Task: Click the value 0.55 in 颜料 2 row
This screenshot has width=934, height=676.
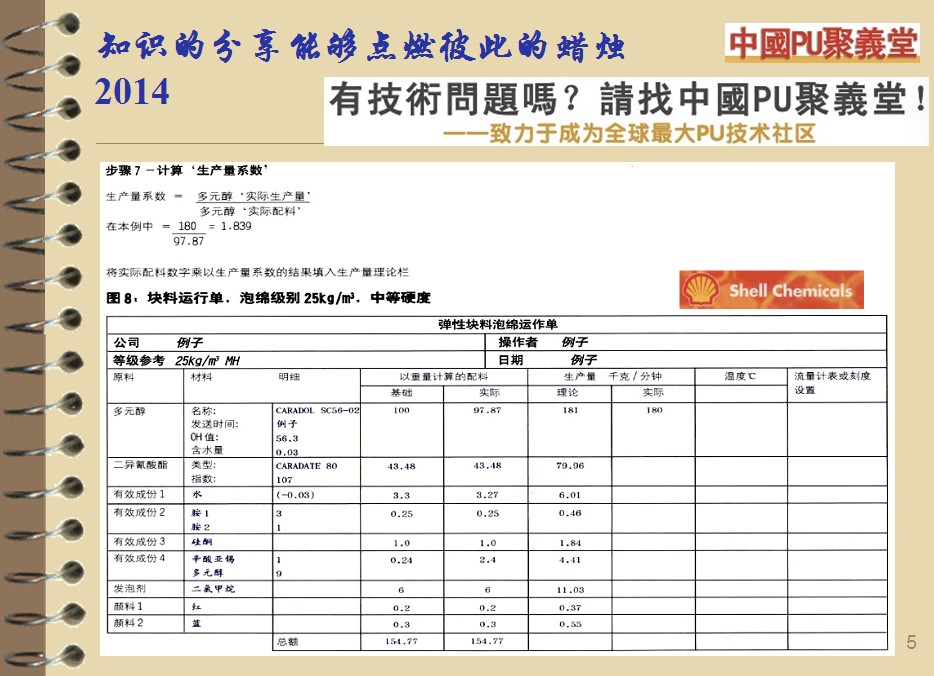Action: [570, 625]
